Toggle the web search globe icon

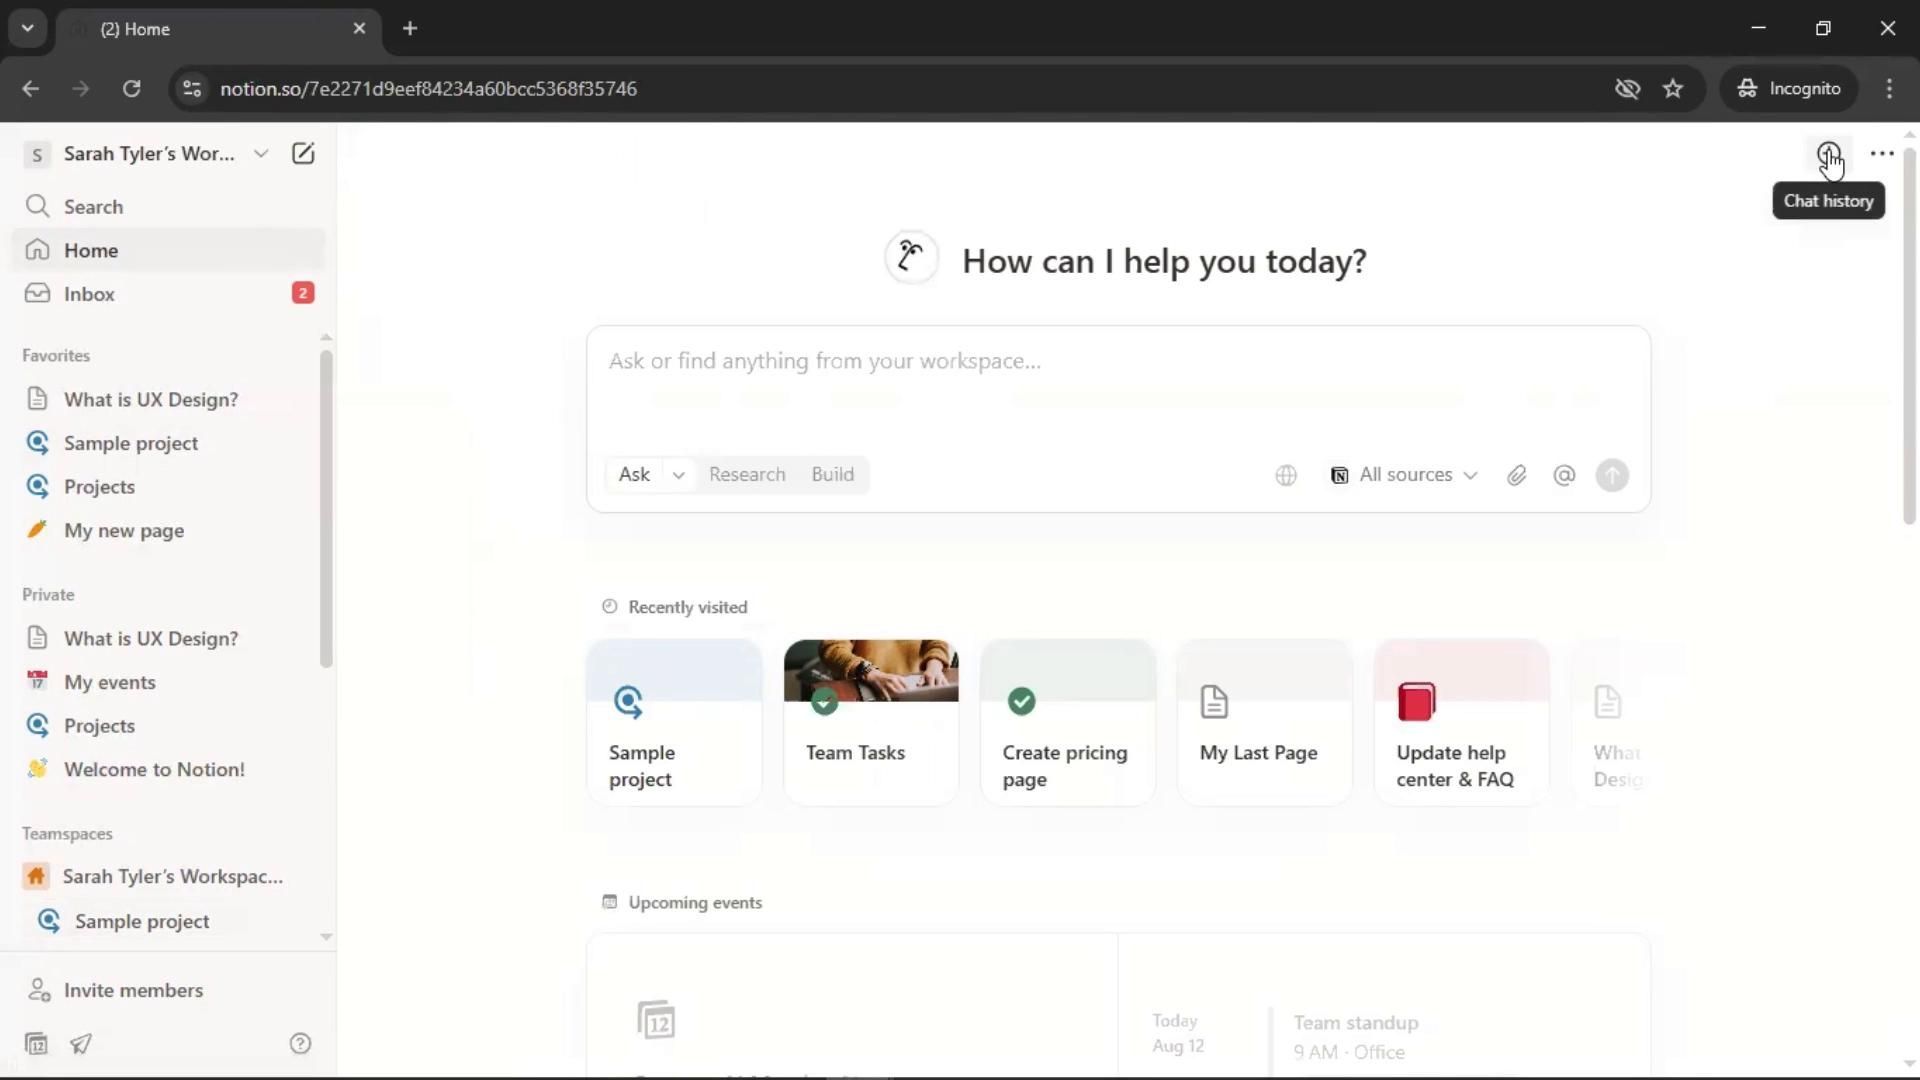1286,476
